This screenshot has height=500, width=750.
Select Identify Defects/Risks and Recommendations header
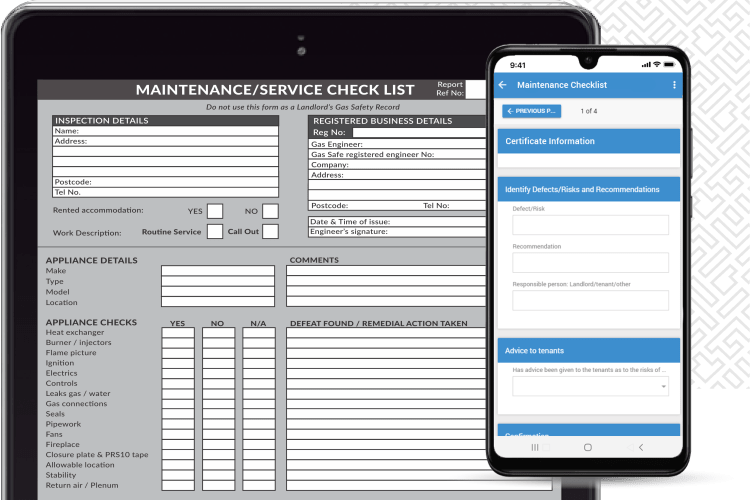(588, 189)
